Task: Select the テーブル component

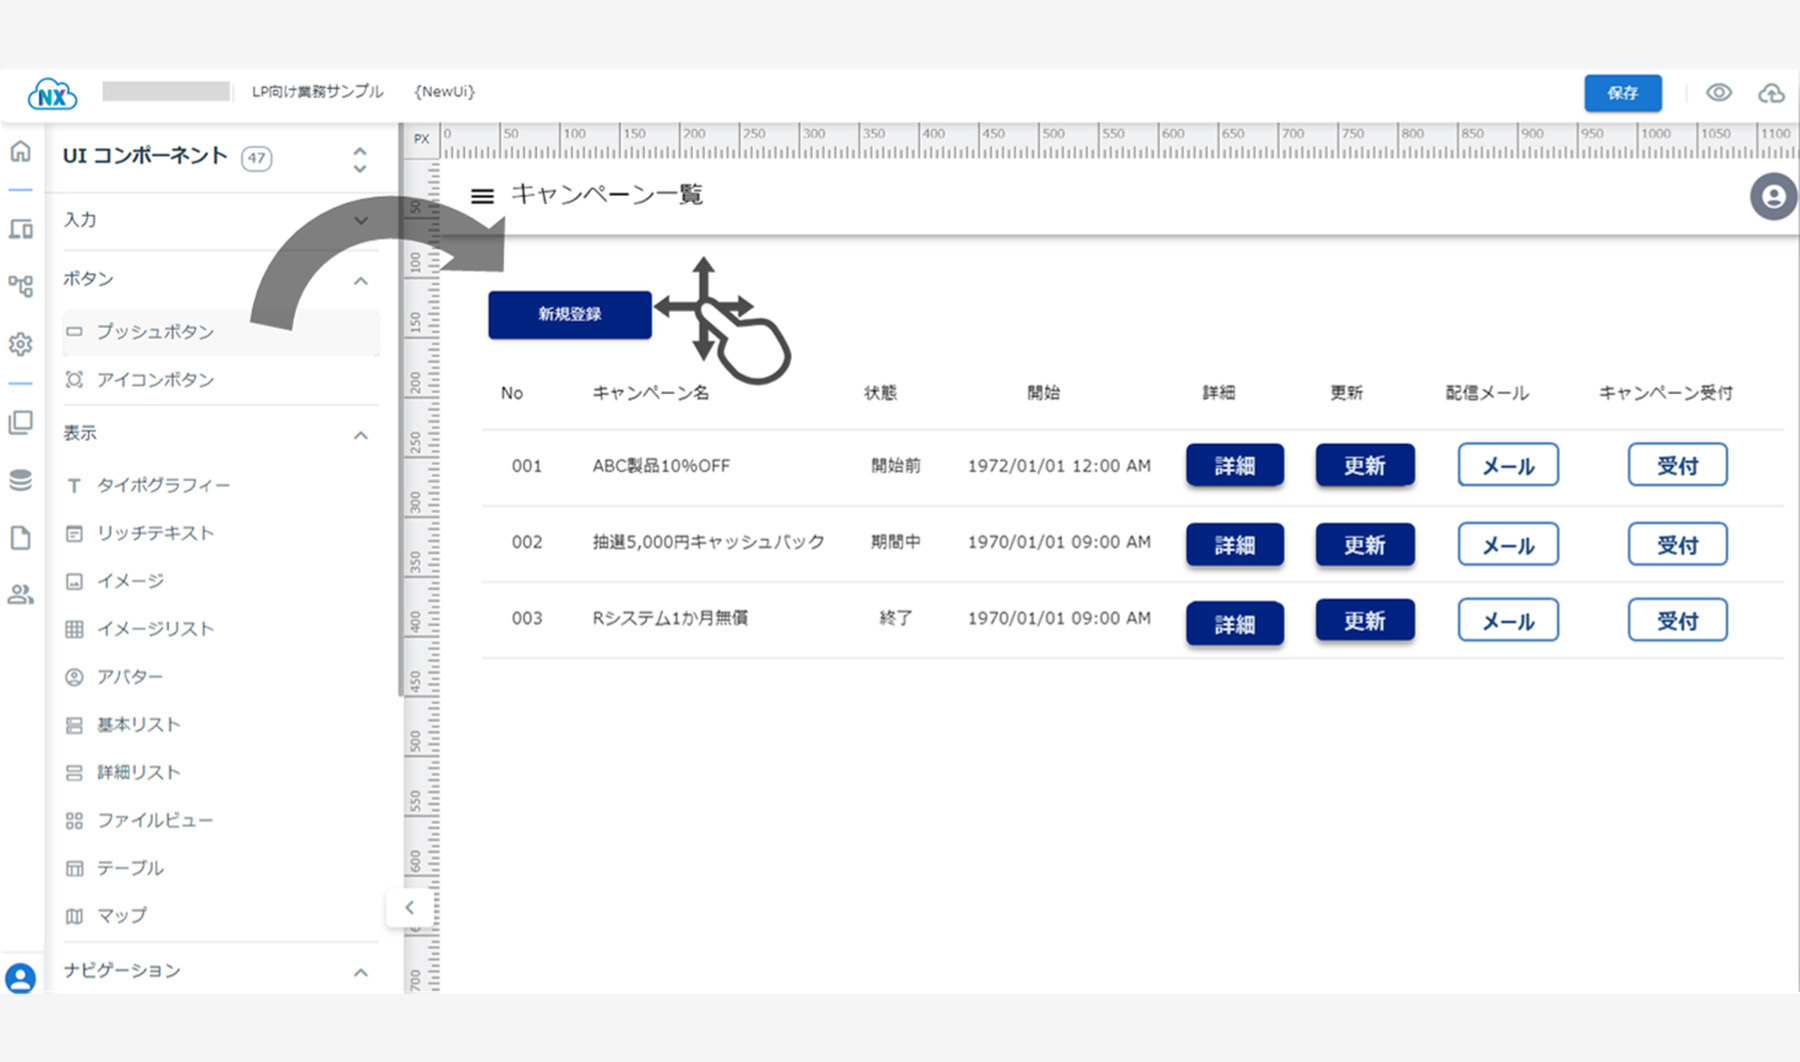Action: tap(130, 868)
